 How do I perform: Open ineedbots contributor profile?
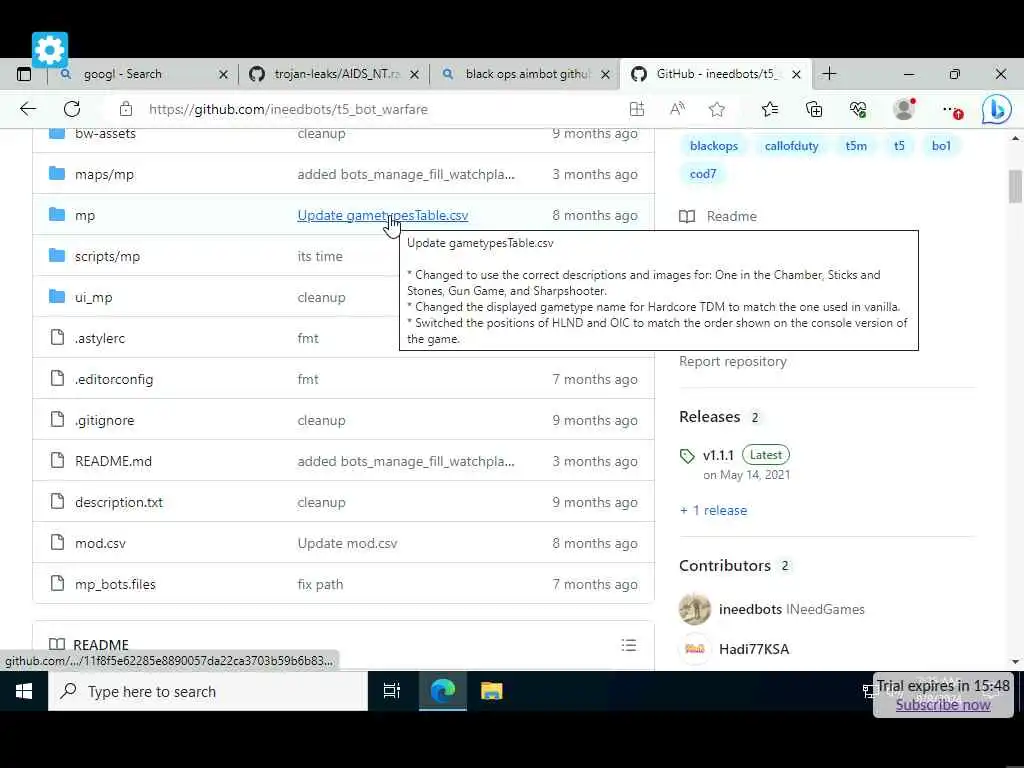pyautogui.click(x=750, y=609)
